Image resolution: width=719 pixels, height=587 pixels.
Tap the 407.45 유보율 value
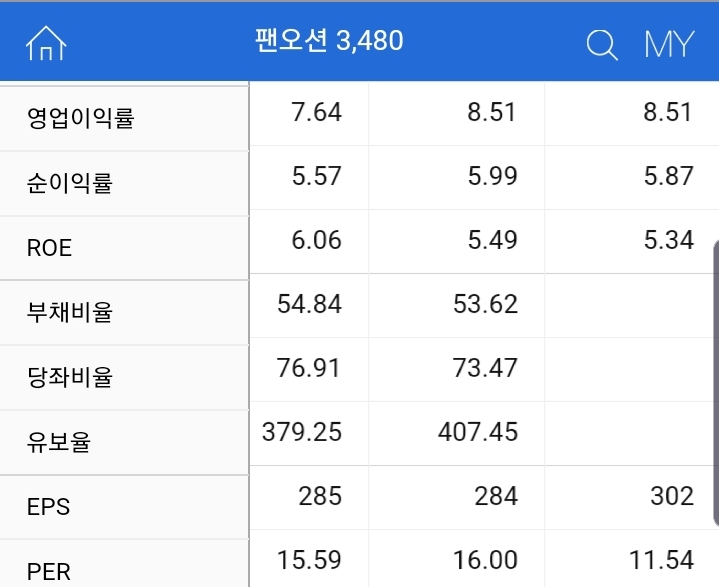coord(478,432)
